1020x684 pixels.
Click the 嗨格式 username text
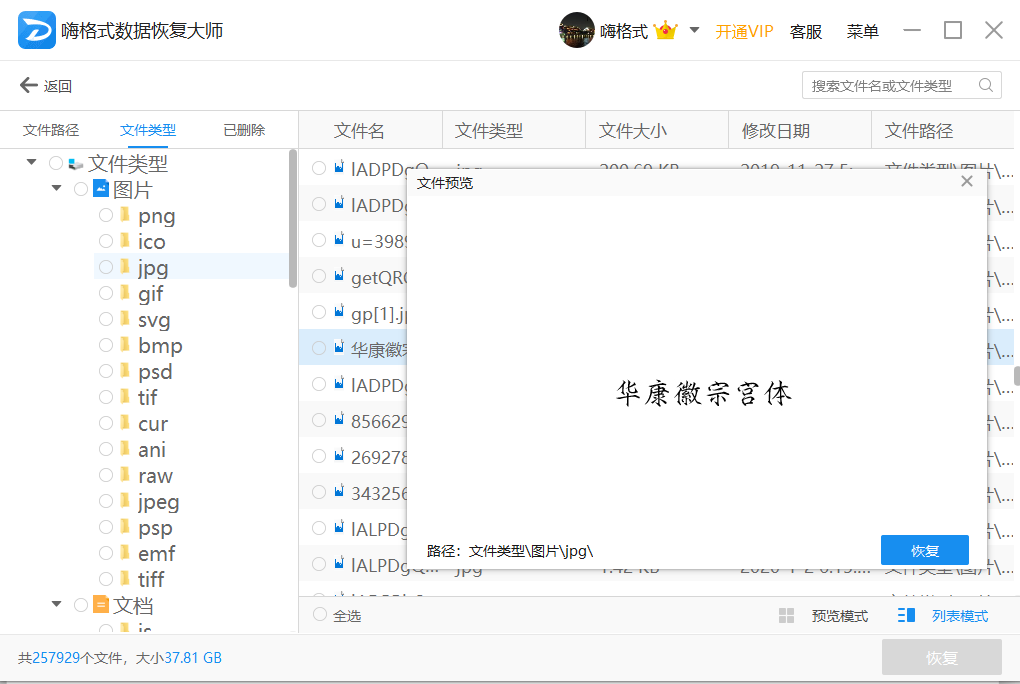tap(623, 31)
